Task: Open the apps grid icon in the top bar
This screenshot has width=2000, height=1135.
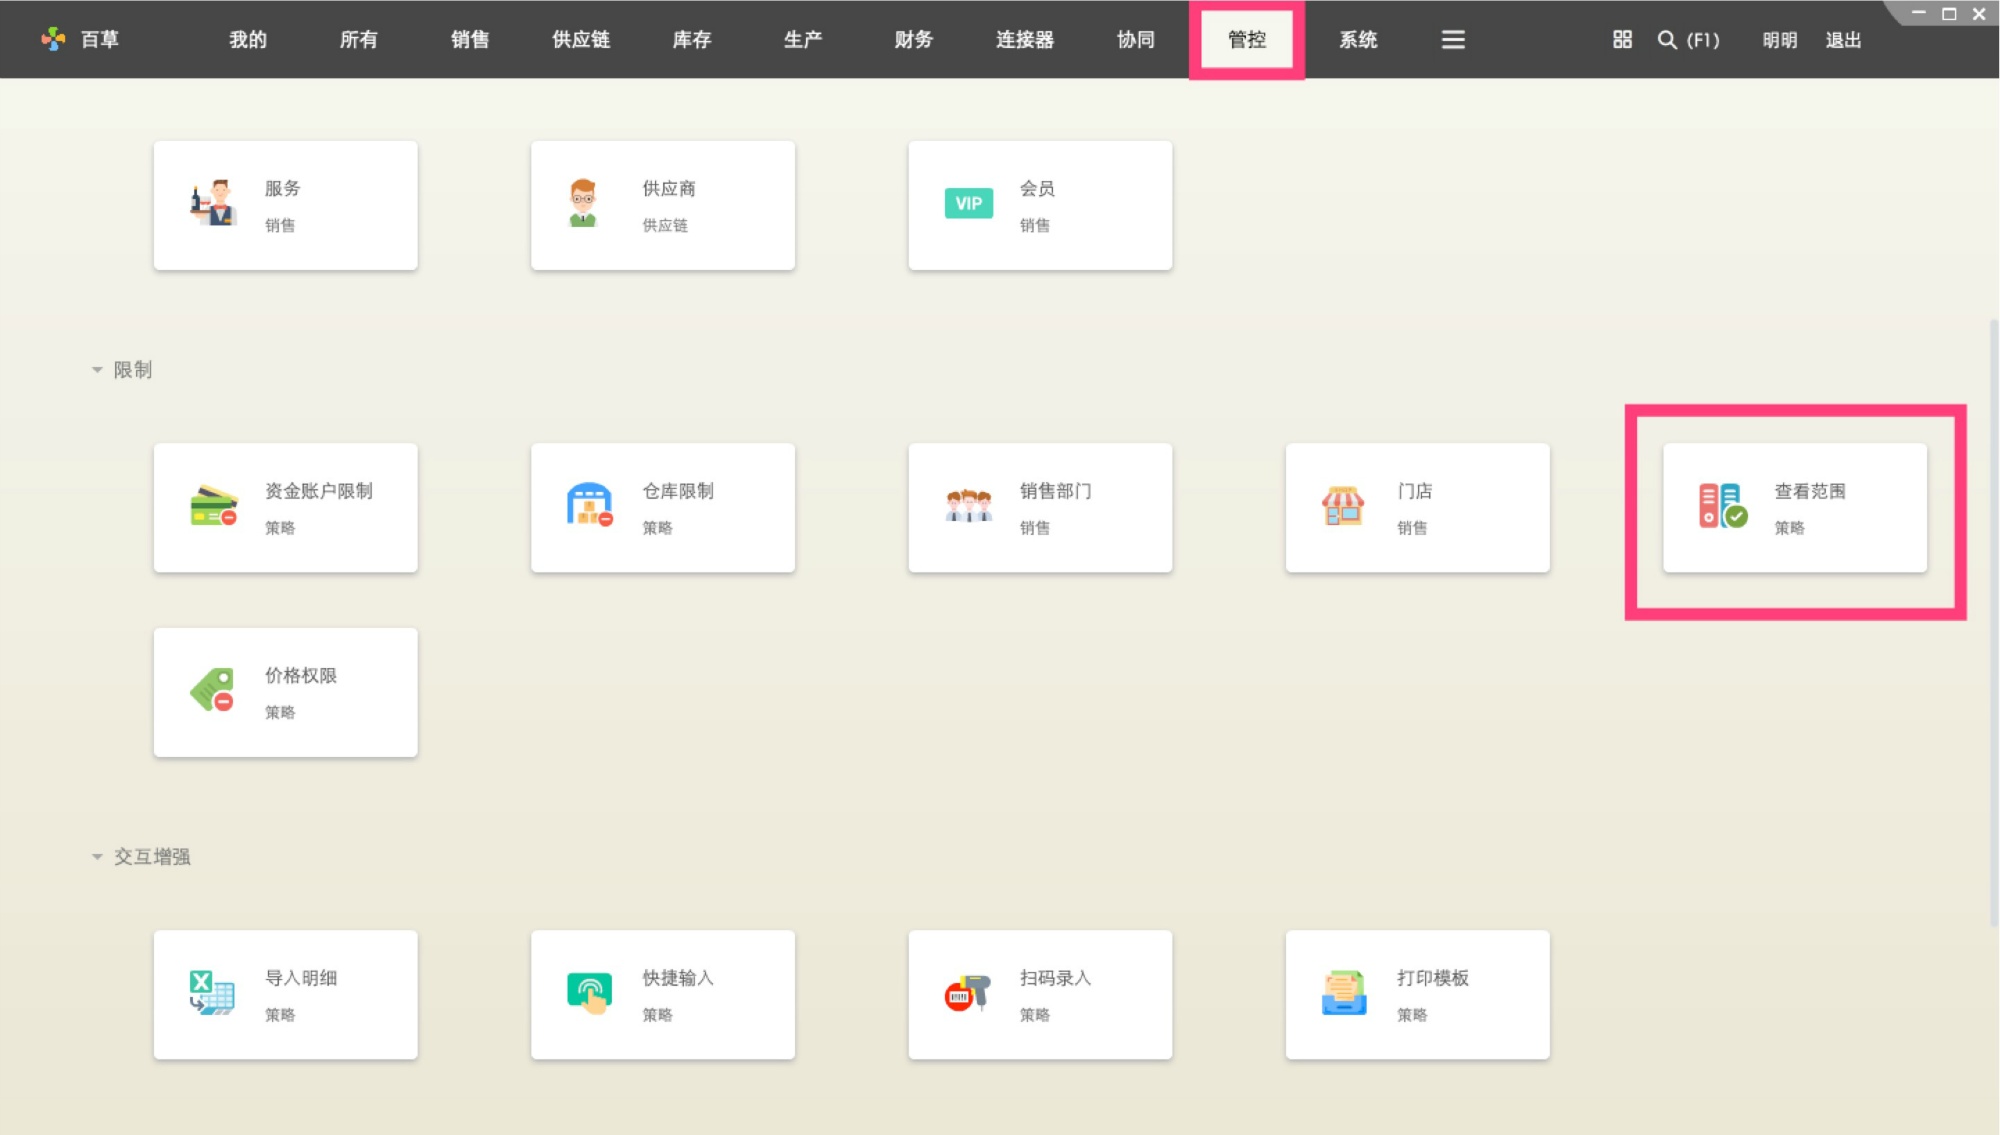Action: tap(1620, 40)
